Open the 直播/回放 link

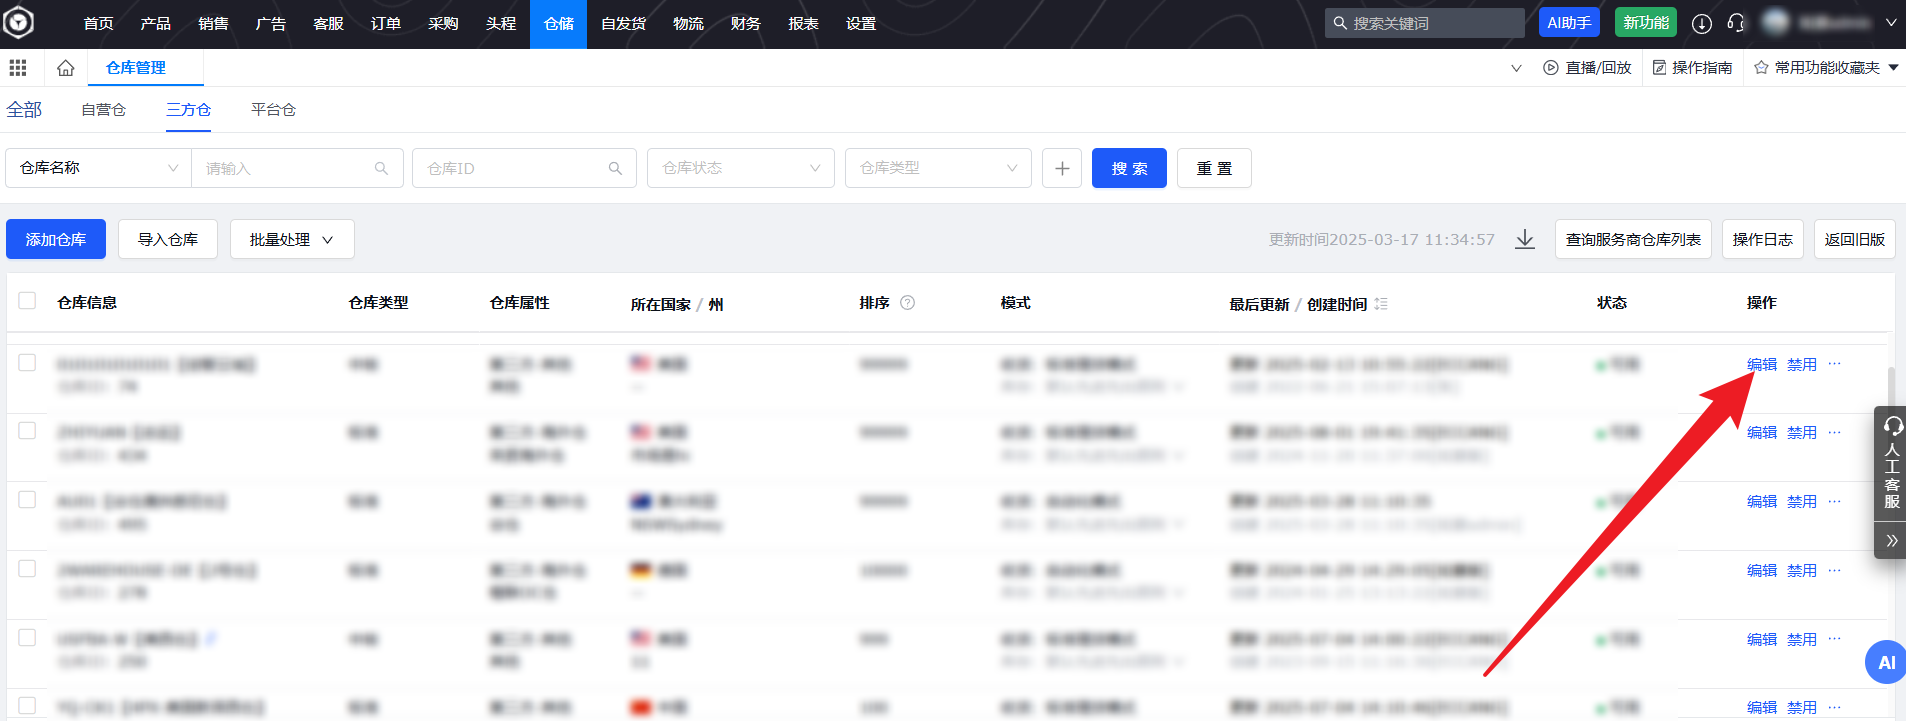click(x=1587, y=68)
